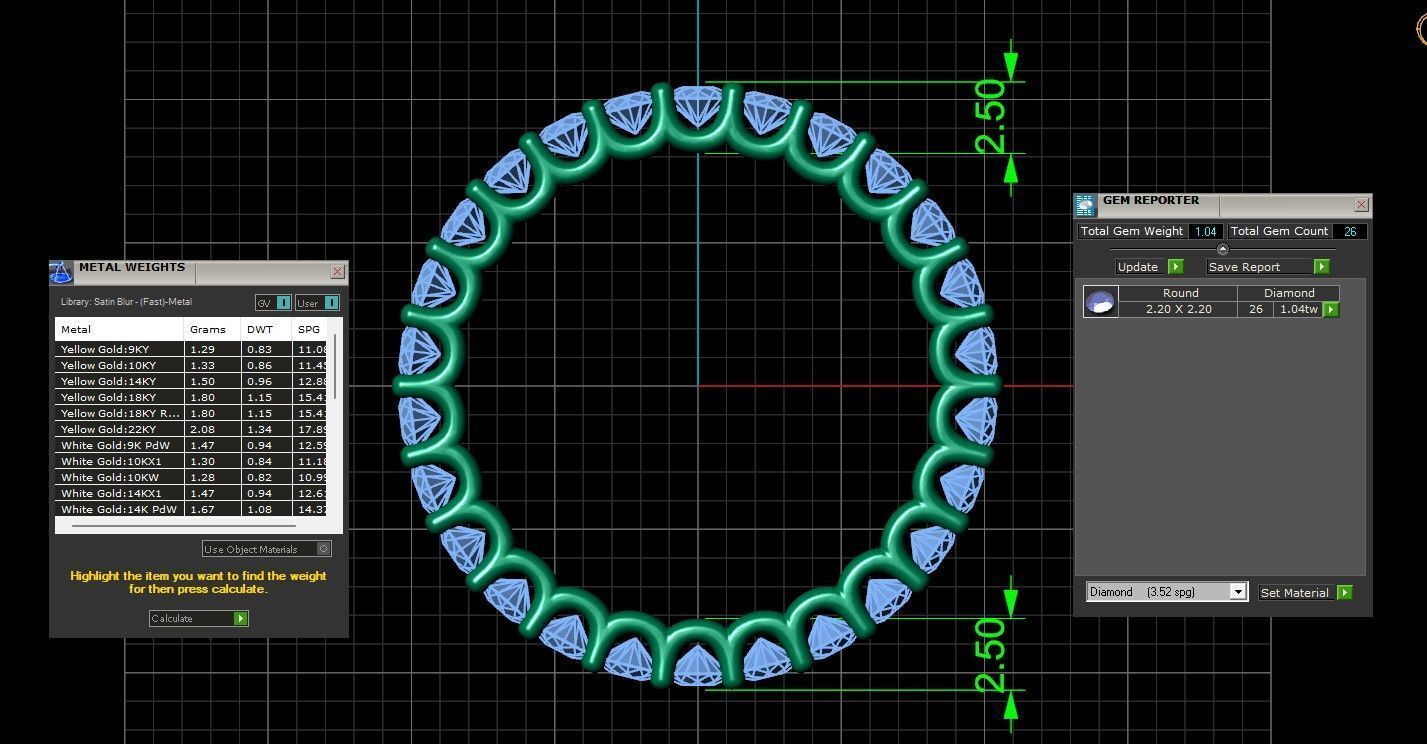Click the Library: Satin Blur - (Fast)-Metal label
Viewport: 1427px width, 744px height.
126,302
